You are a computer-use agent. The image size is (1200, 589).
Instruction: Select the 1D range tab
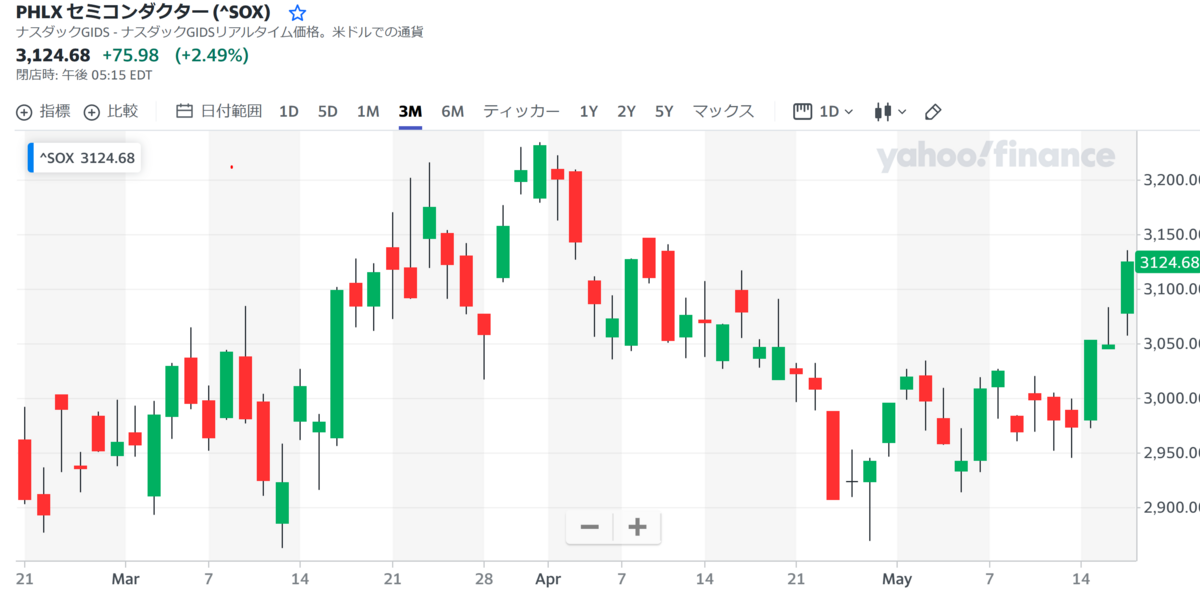tap(289, 111)
